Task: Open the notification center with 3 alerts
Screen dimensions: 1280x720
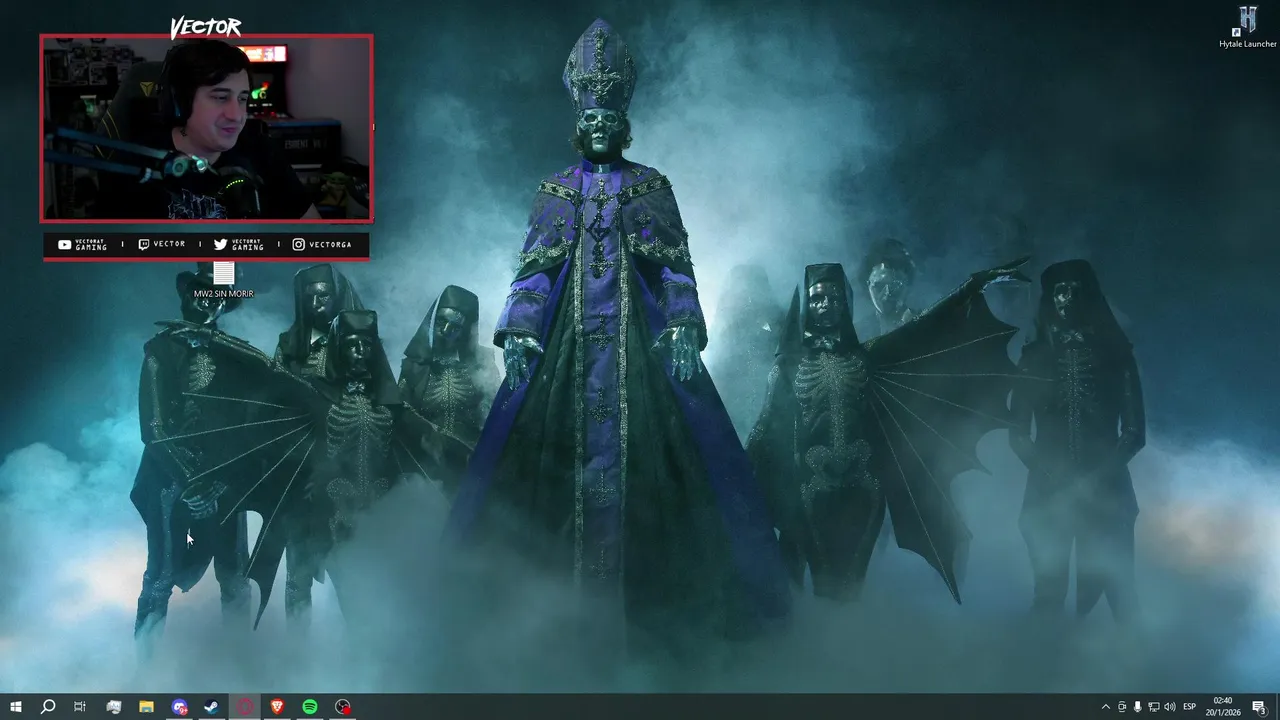Action: (x=1259, y=707)
